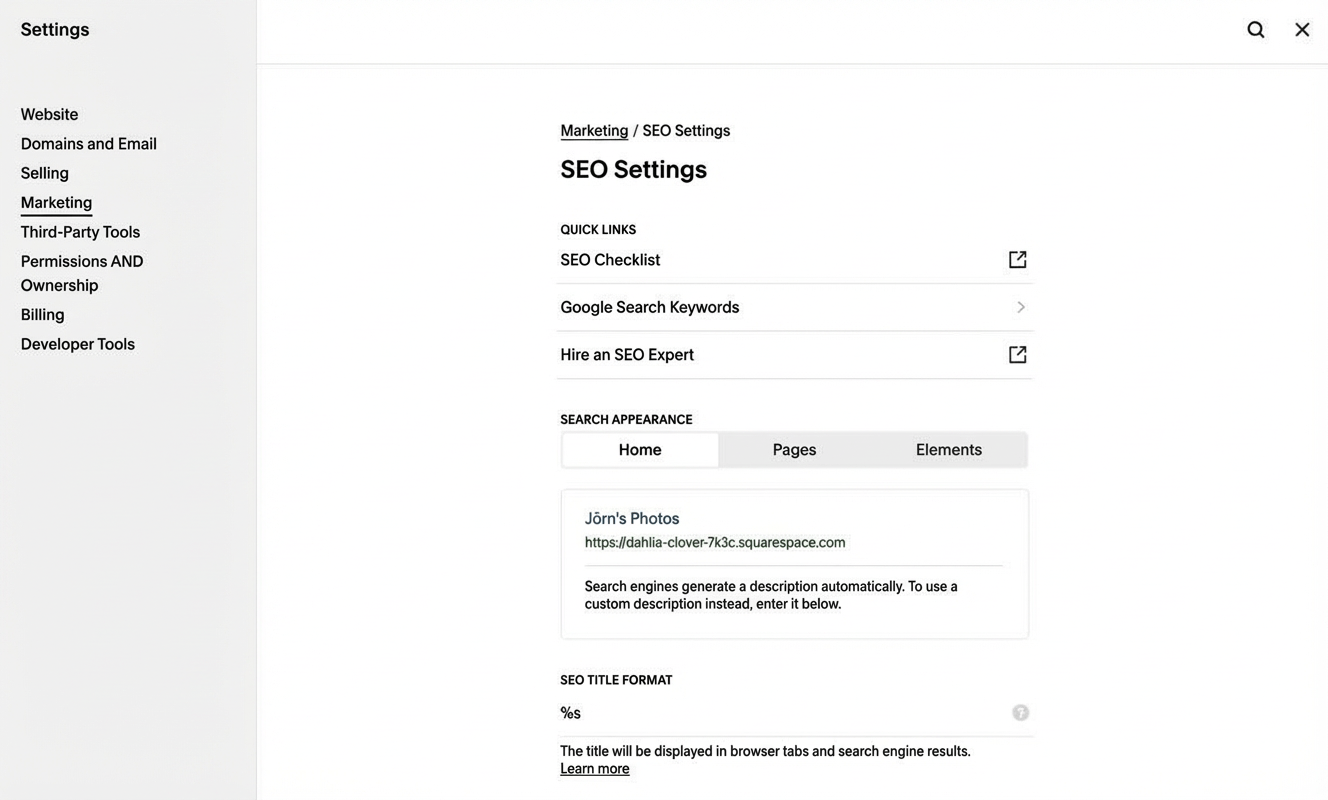Open Permissions AND Ownership settings

coord(82,270)
